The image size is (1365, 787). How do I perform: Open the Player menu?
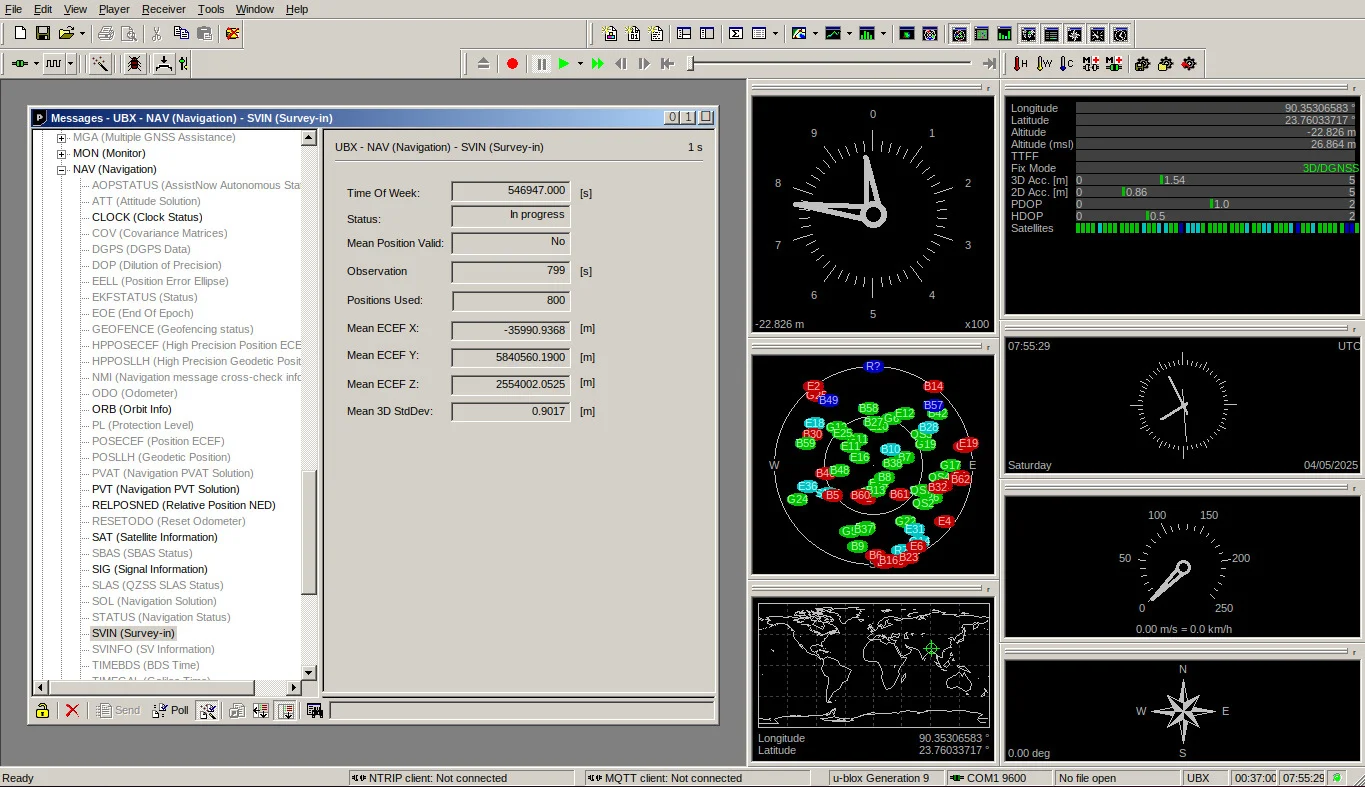(x=115, y=9)
